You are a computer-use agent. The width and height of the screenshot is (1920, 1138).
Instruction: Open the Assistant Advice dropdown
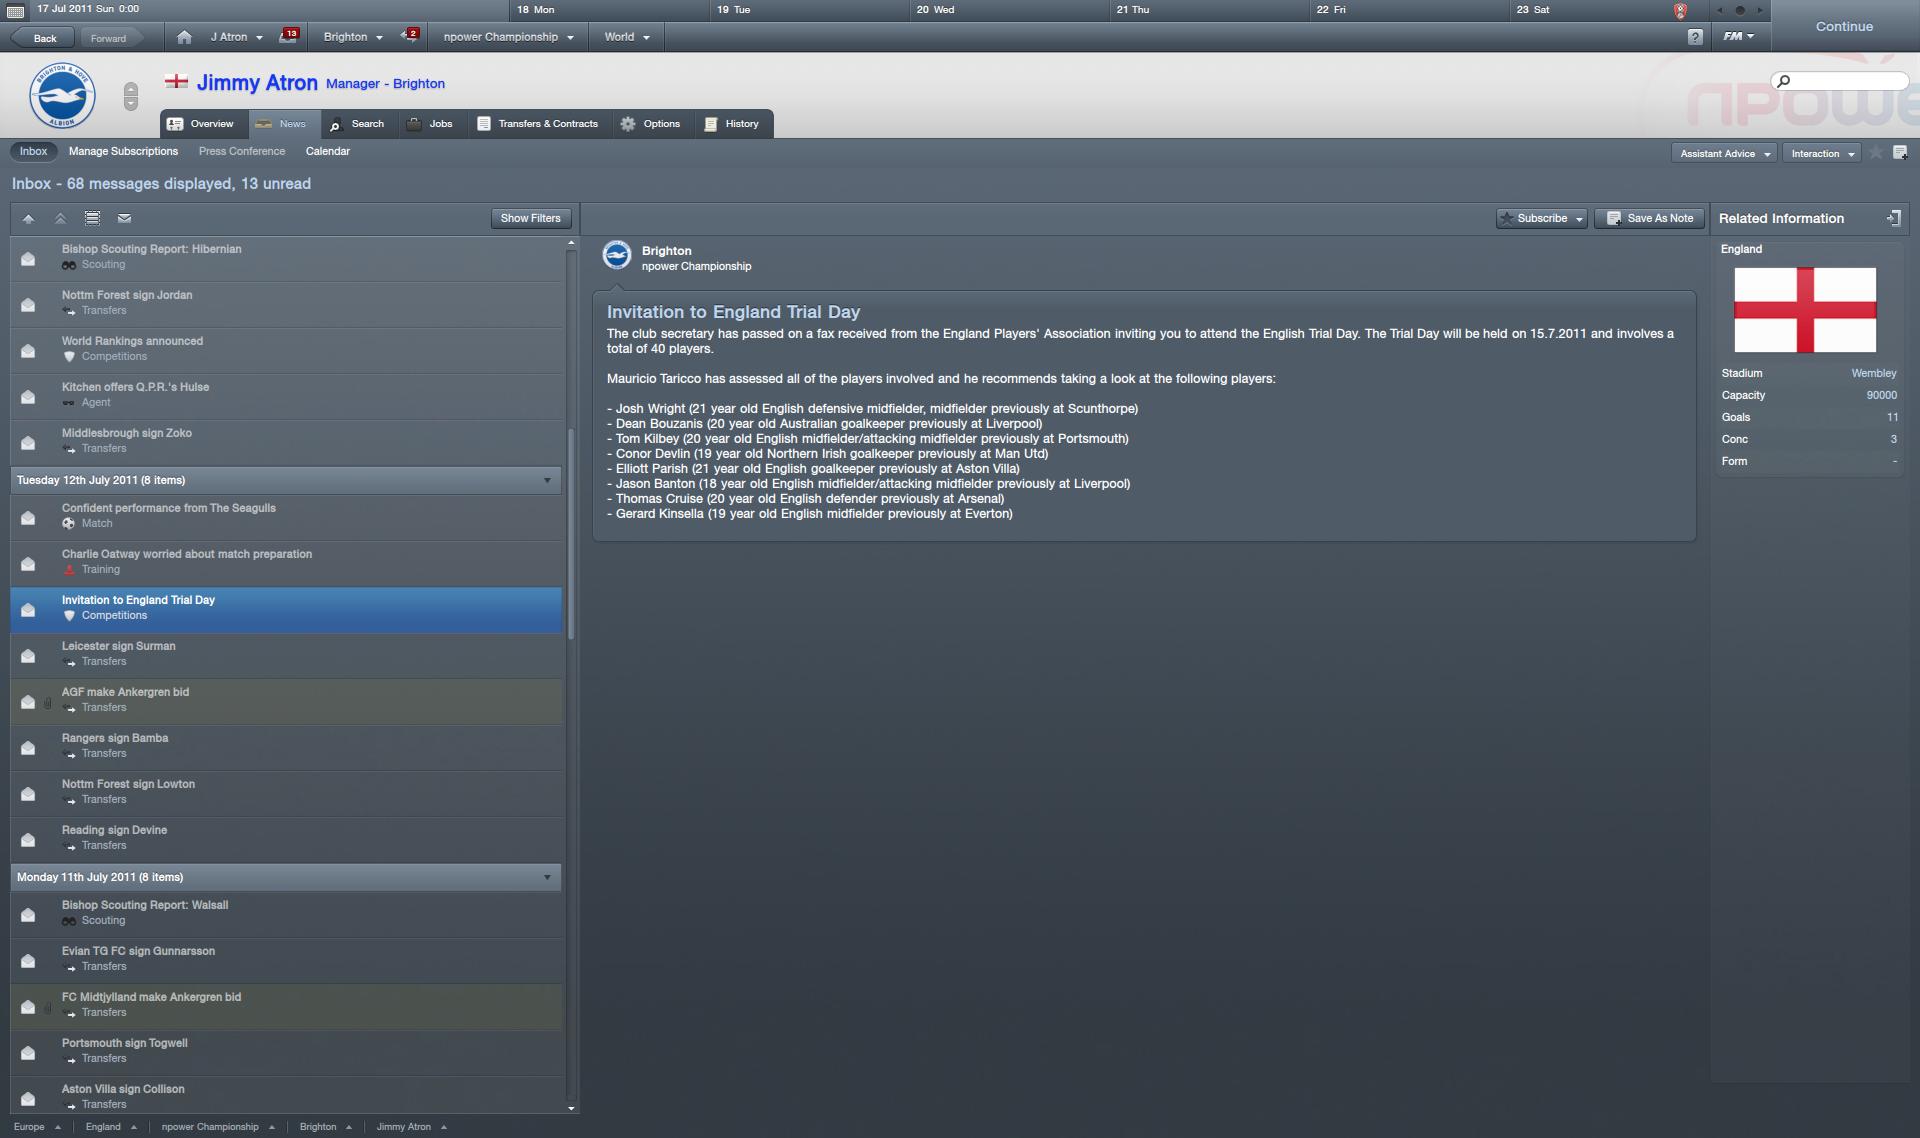1724,153
